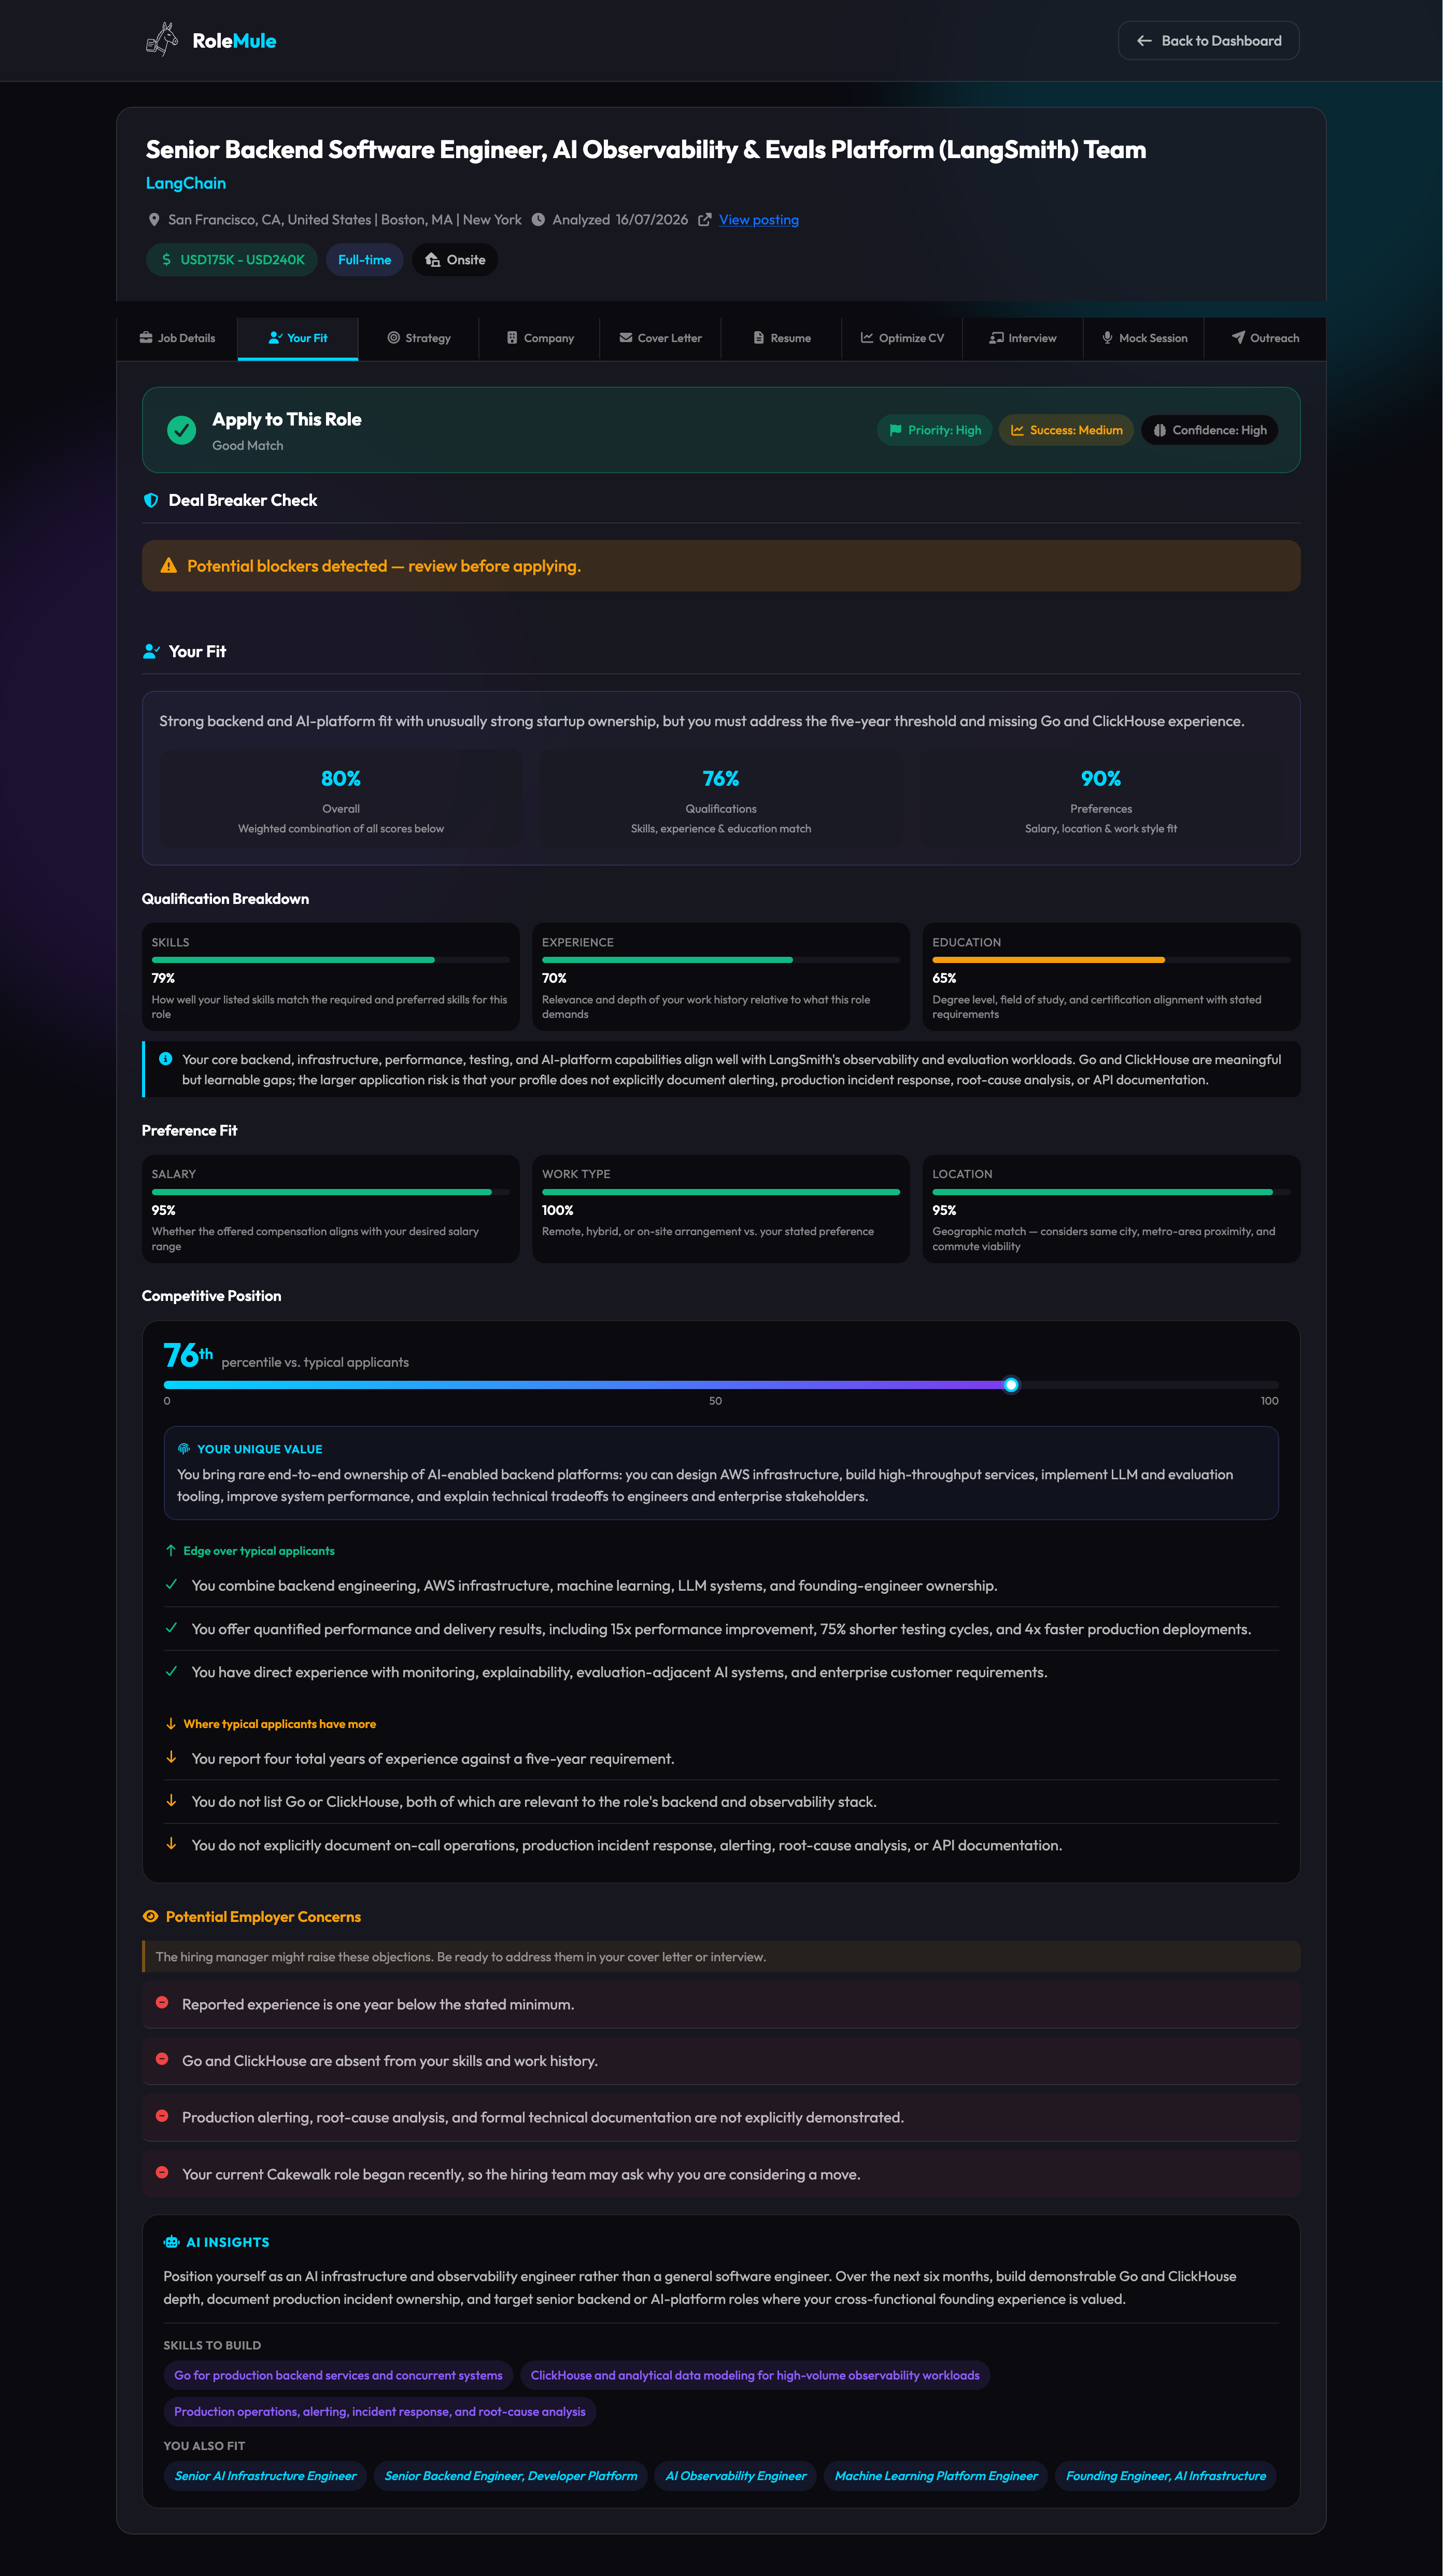The height and width of the screenshot is (2576, 1443).
Task: Click the brain icon in Confidence: High badge
Action: [x=1159, y=430]
